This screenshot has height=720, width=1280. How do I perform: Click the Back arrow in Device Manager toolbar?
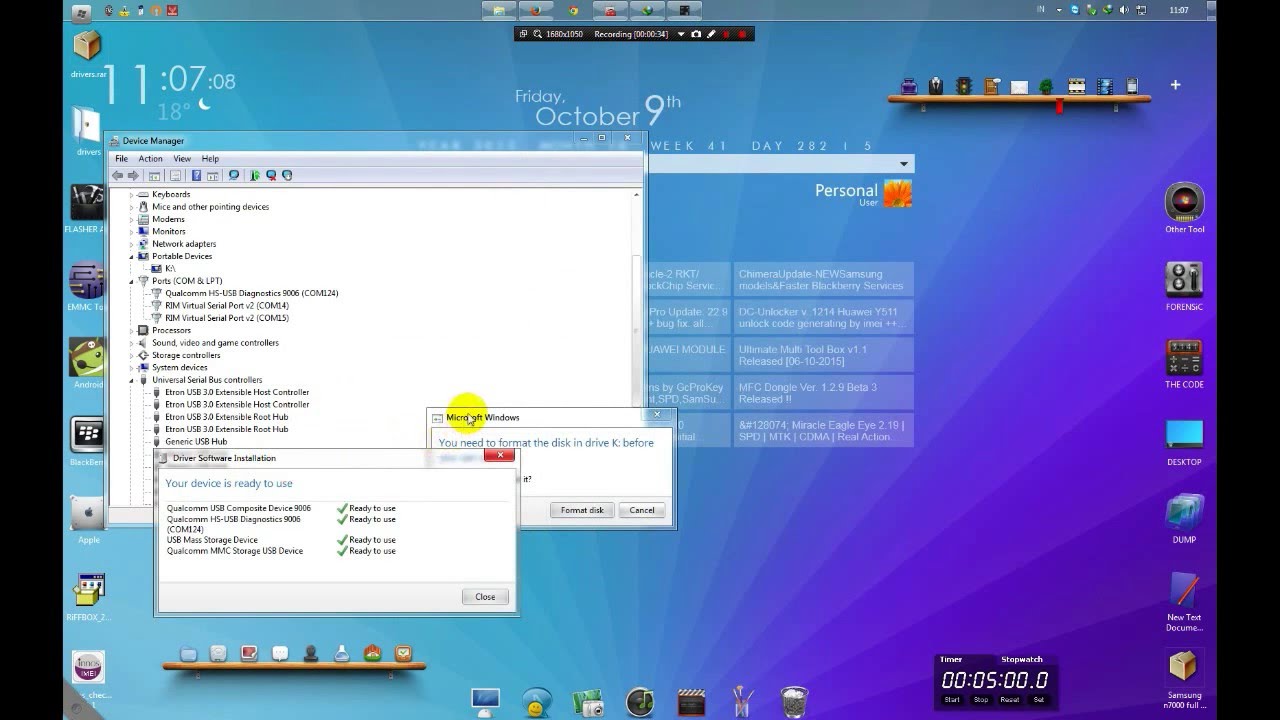(118, 175)
